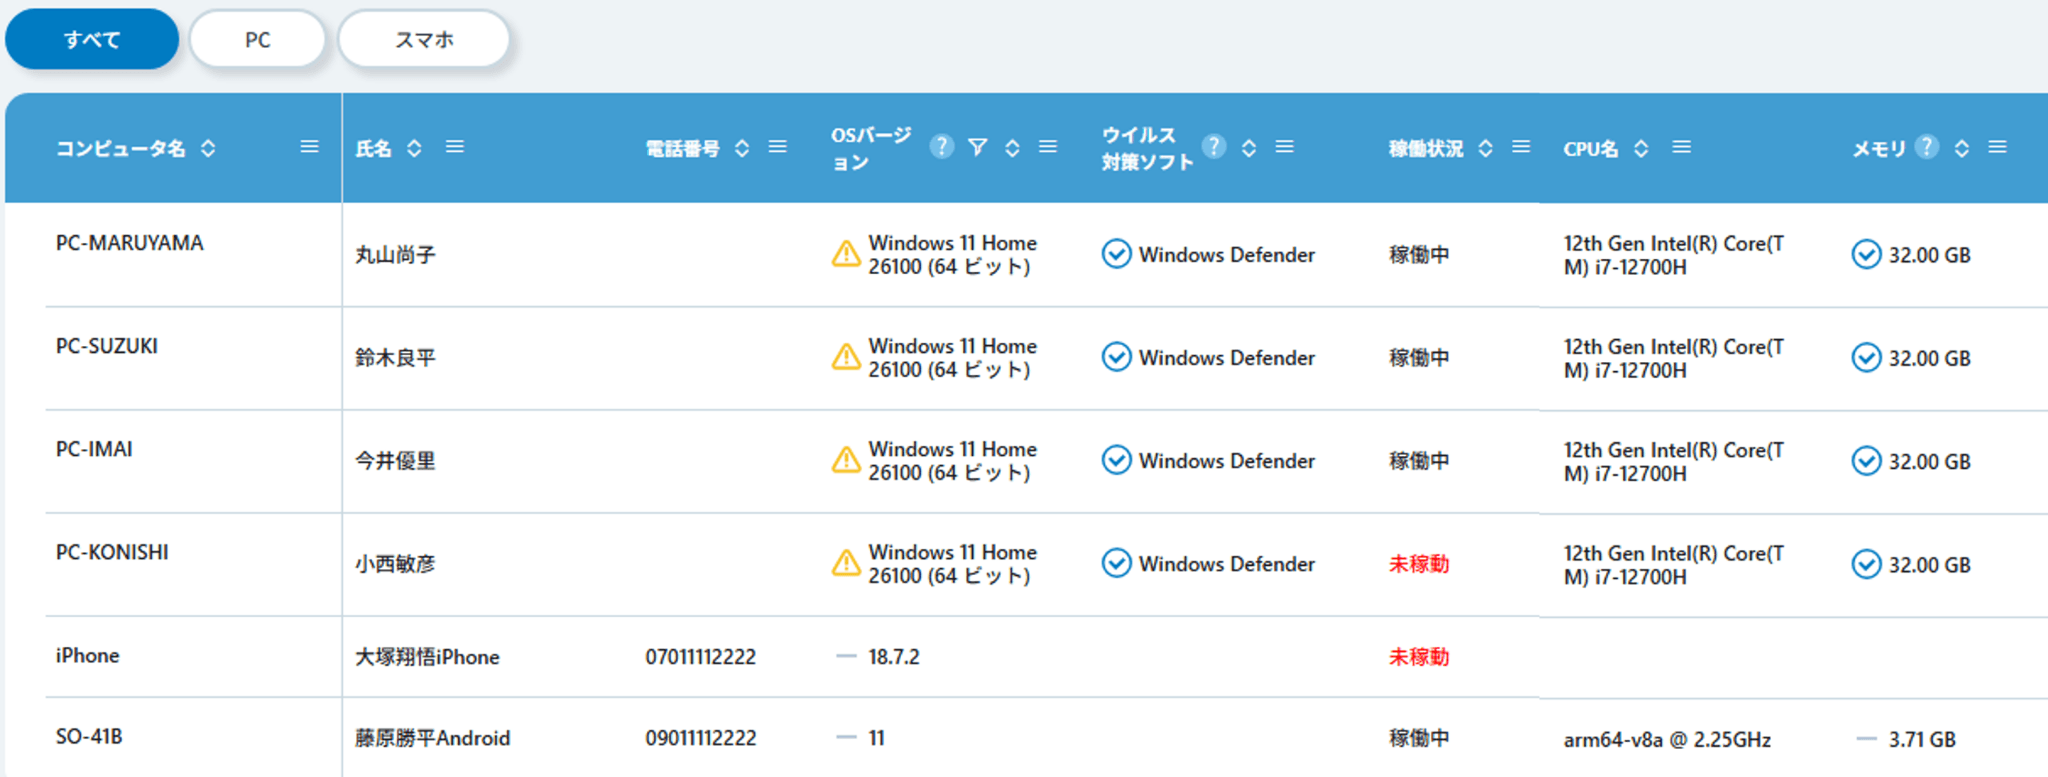2048x777 pixels.
Task: Sort by メモリ column arrows
Action: tap(1962, 148)
